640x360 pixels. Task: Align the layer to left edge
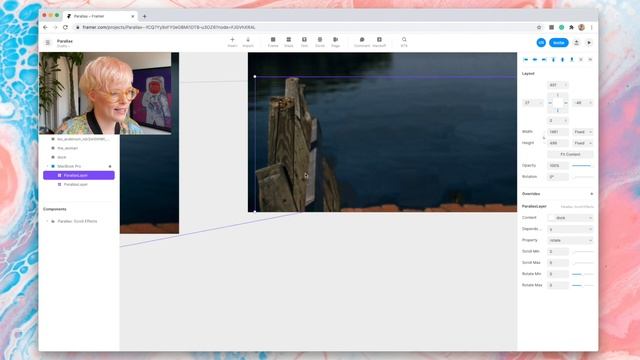click(526, 60)
